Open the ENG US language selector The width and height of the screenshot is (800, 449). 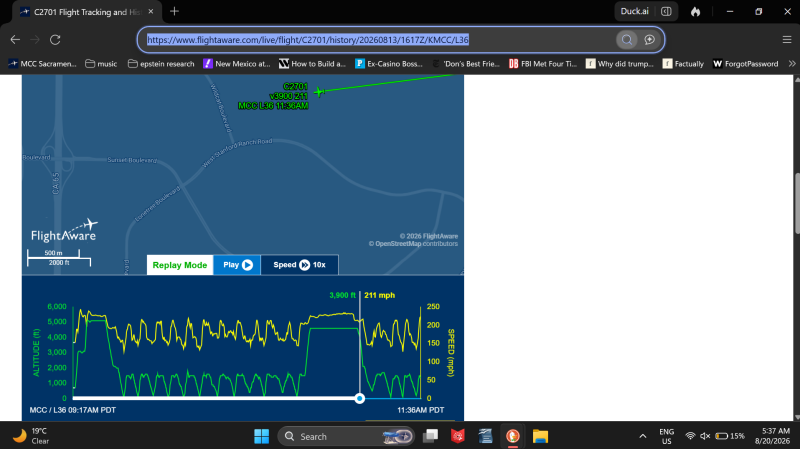pyautogui.click(x=666, y=436)
